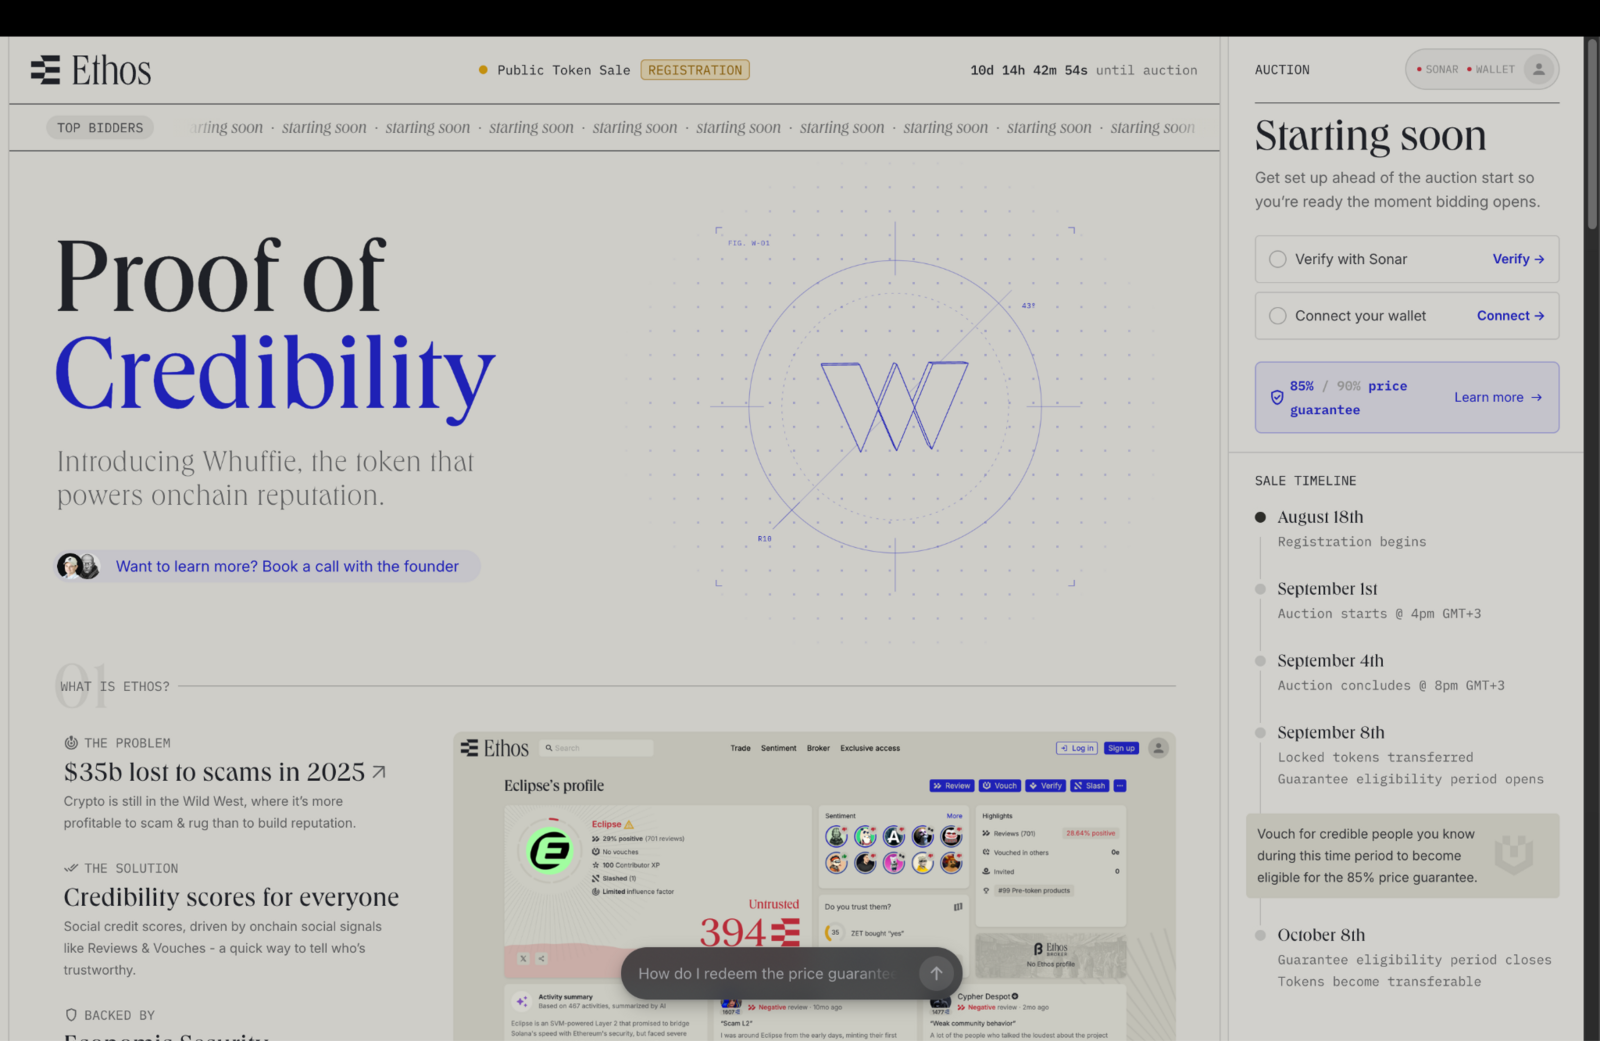Open the Trade menu in the preview
Viewport: 1600px width, 1041px height.
click(x=740, y=748)
